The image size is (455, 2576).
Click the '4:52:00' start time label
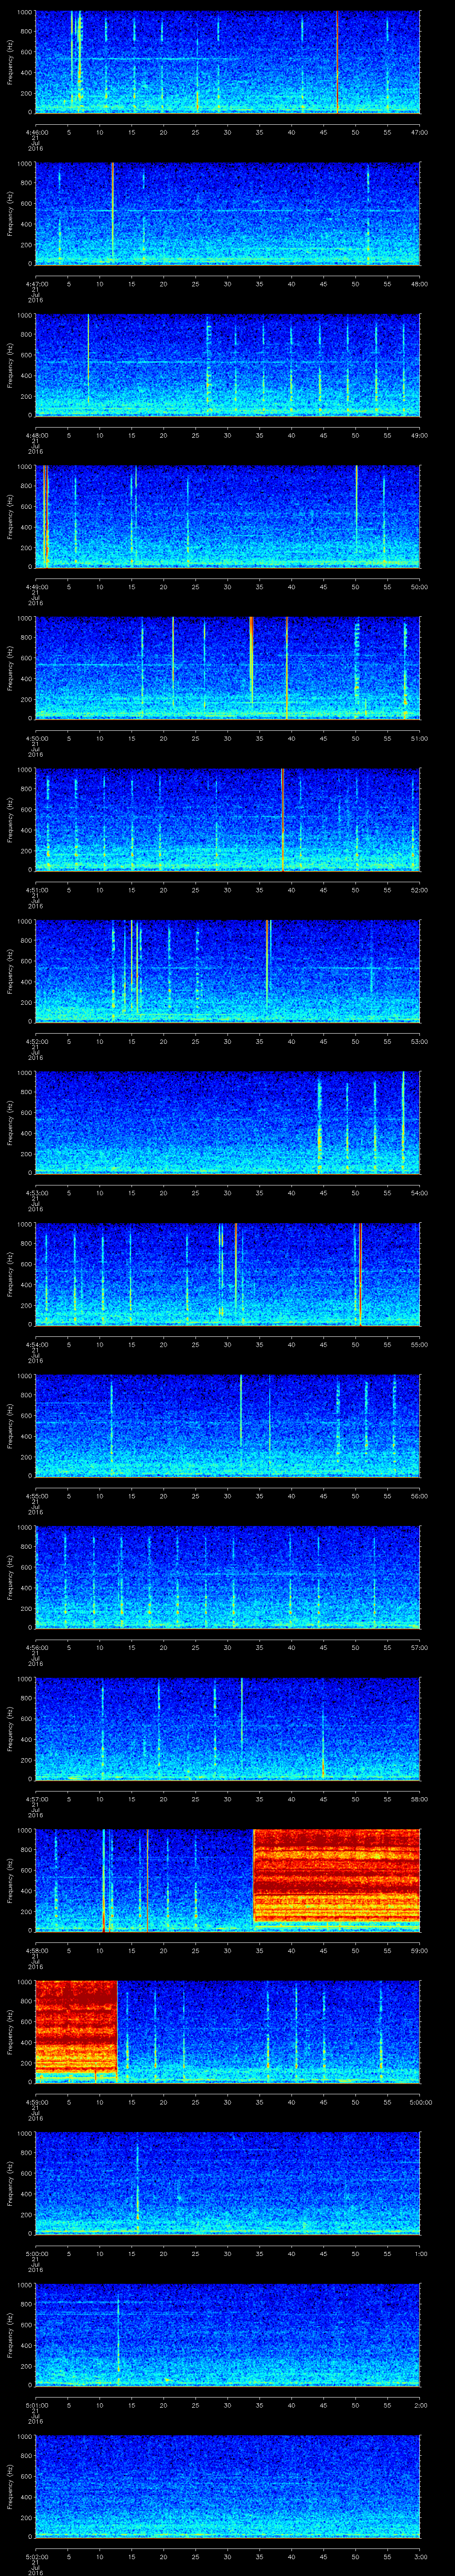click(36, 1041)
